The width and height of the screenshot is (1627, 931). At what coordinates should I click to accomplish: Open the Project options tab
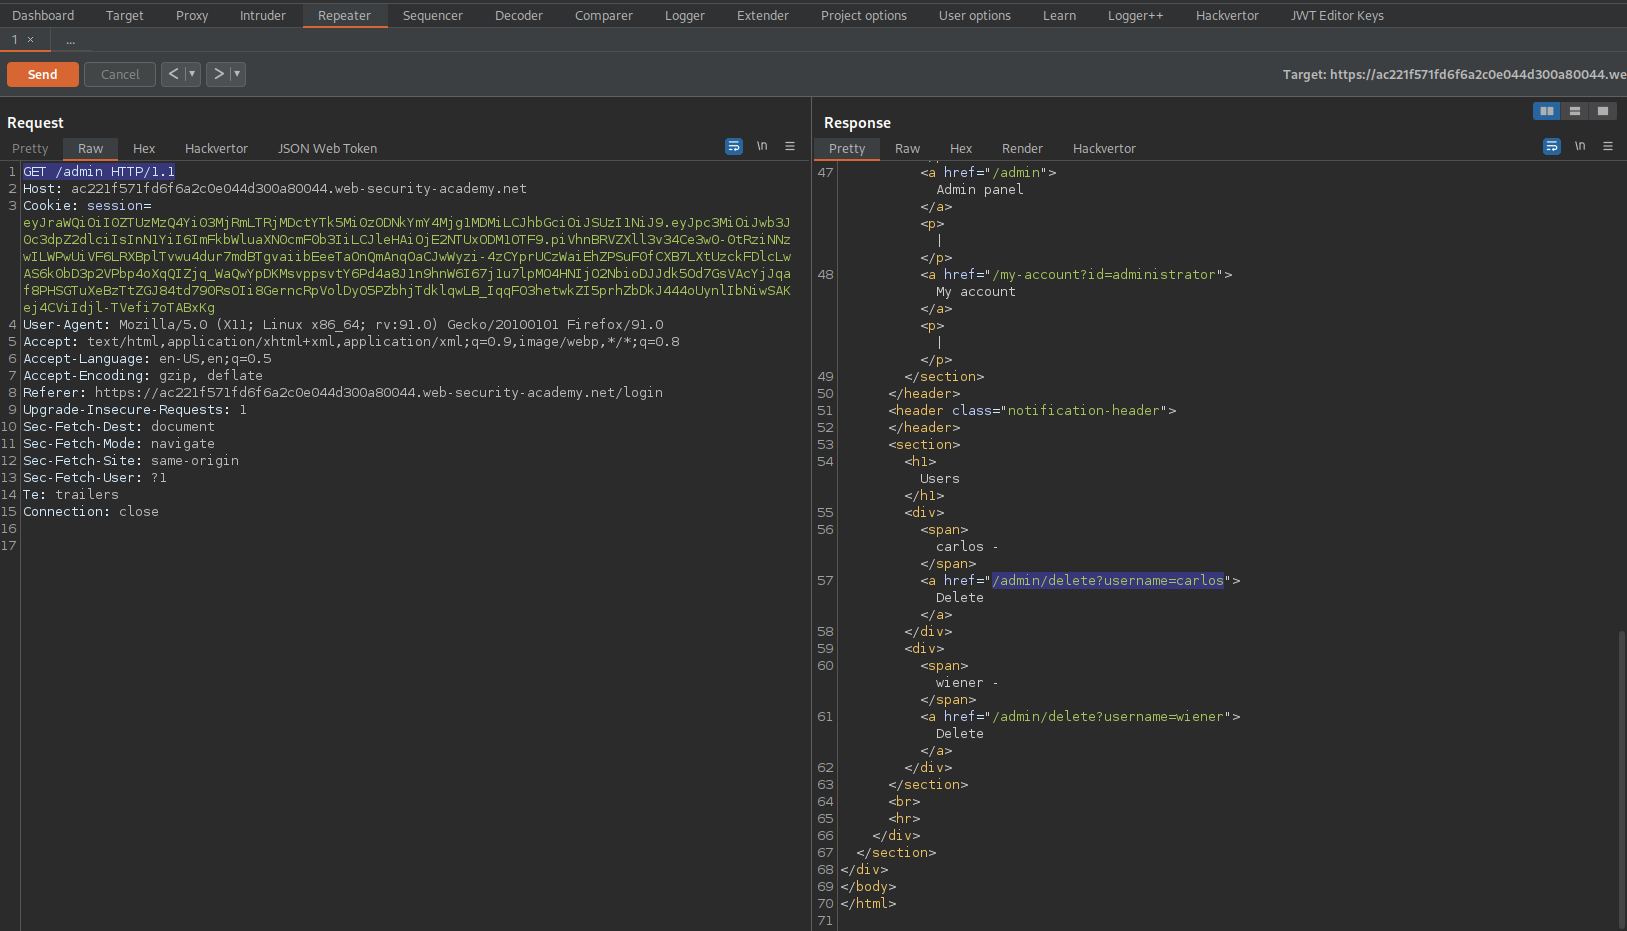[x=864, y=15]
